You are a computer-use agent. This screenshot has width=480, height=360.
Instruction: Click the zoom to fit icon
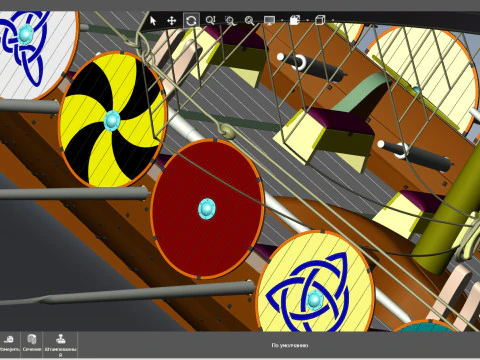(x=249, y=21)
